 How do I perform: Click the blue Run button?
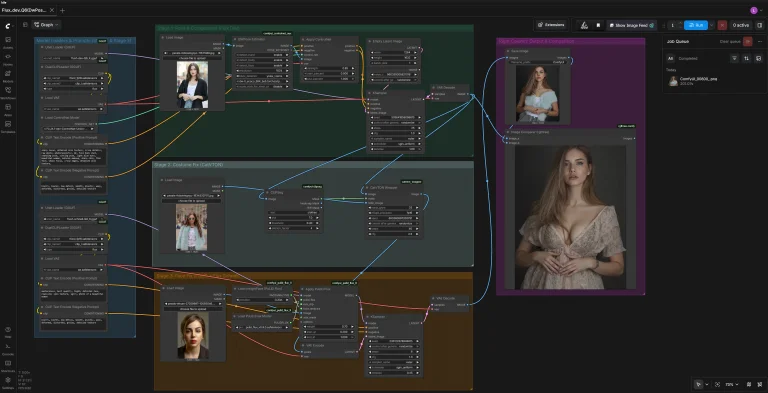(x=696, y=25)
